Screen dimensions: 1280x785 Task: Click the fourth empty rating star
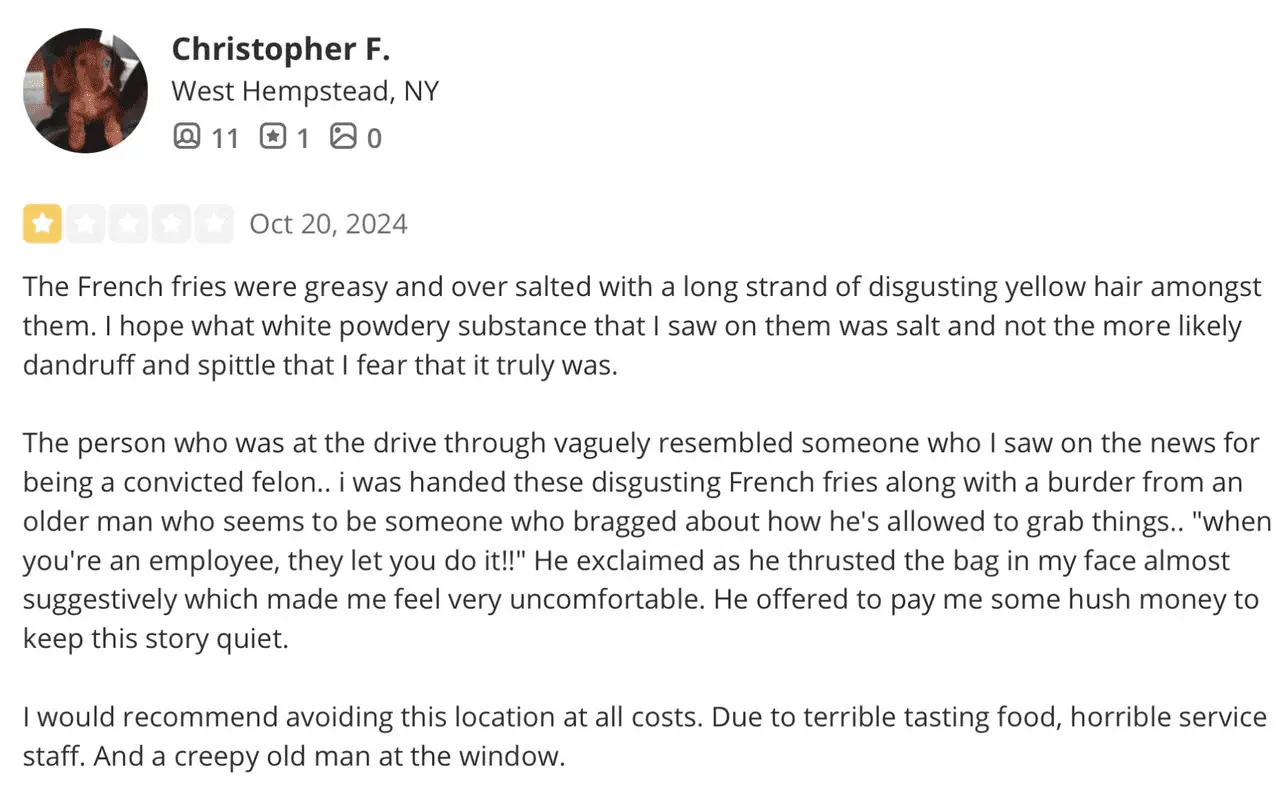[x=171, y=224]
